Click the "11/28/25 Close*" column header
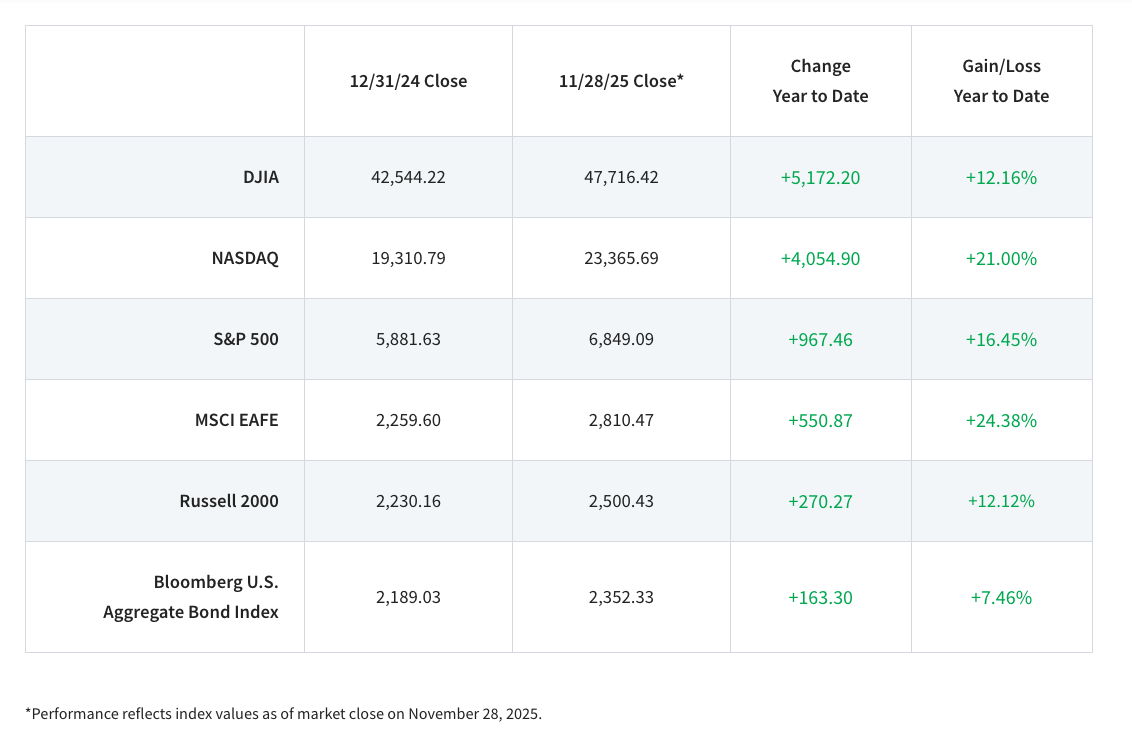Viewport: 1132px width, 731px height. point(621,81)
